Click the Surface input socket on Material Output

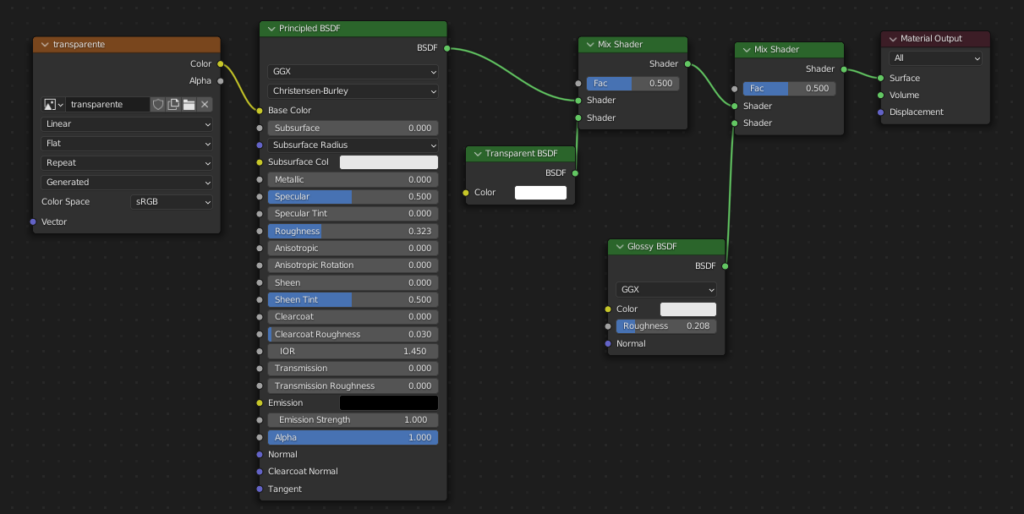[x=881, y=78]
